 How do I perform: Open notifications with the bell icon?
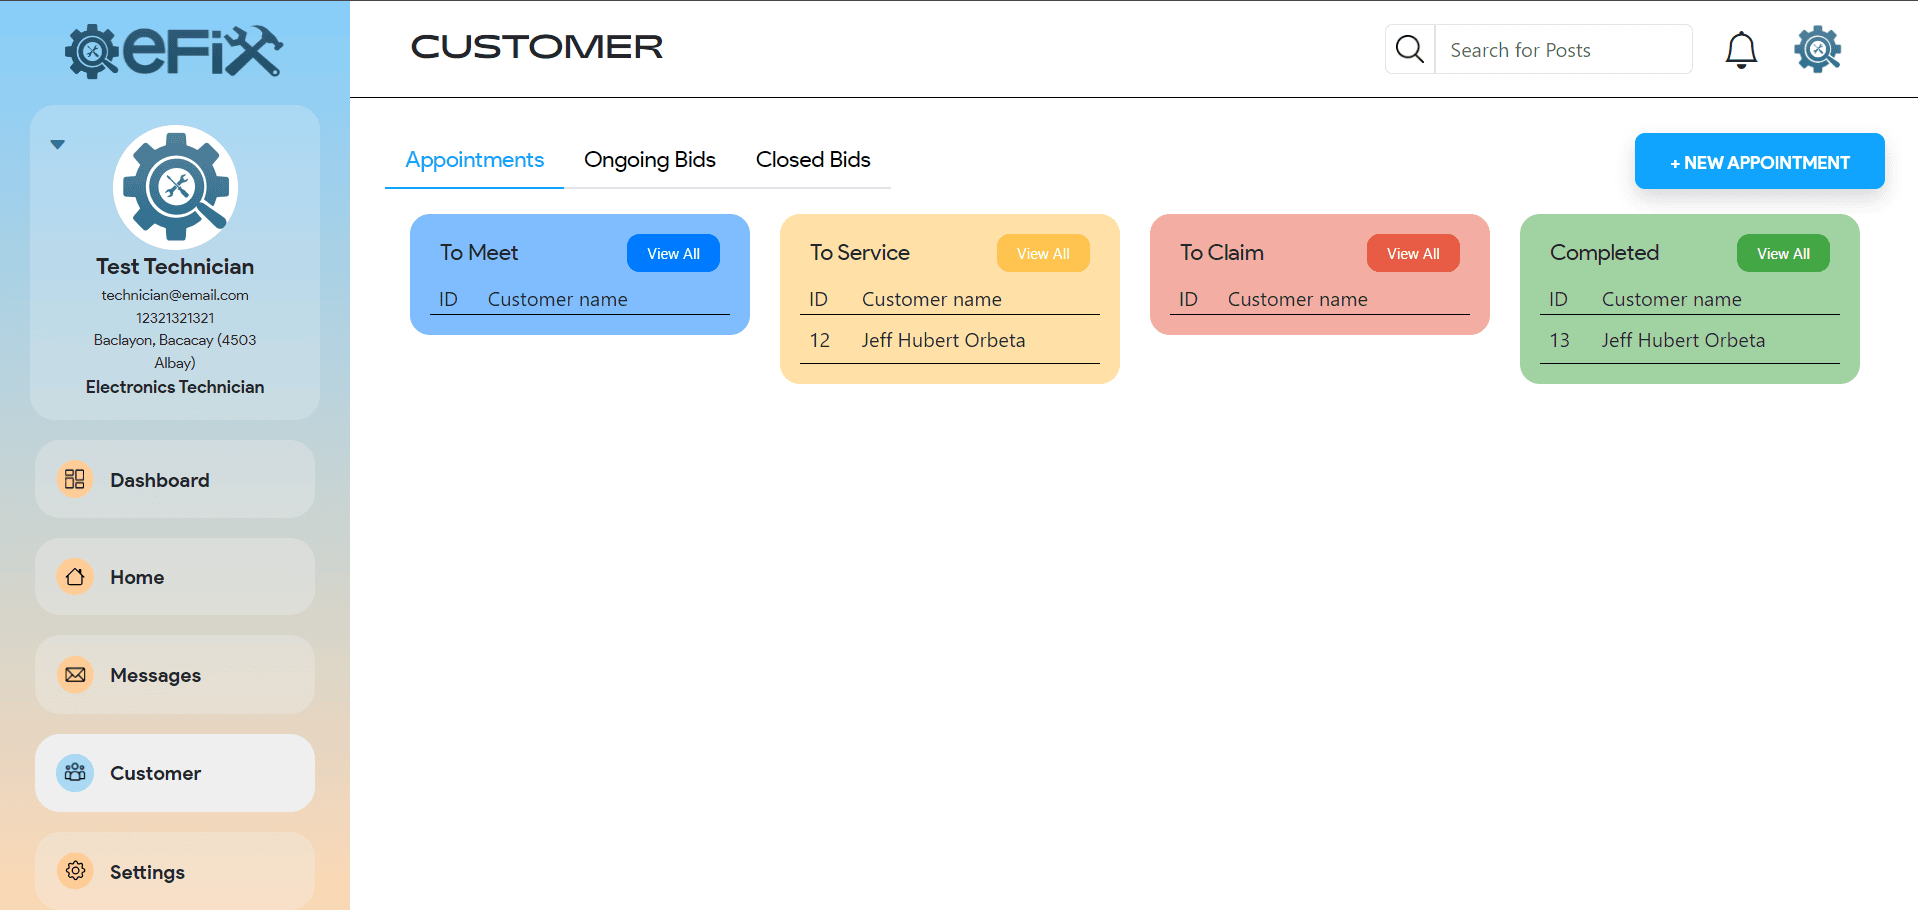coord(1740,49)
